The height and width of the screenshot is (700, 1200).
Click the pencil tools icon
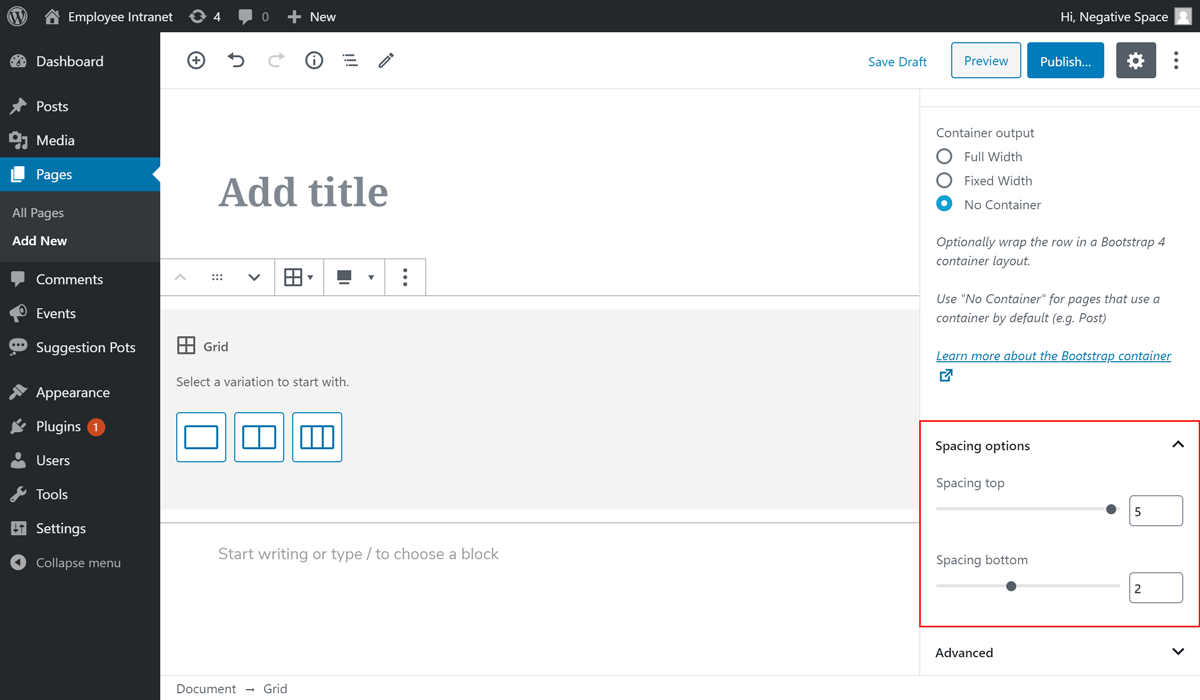click(386, 61)
